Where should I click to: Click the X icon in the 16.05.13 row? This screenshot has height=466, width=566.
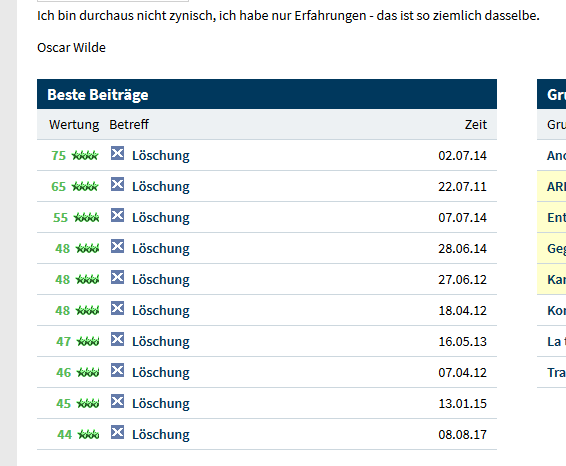117,340
